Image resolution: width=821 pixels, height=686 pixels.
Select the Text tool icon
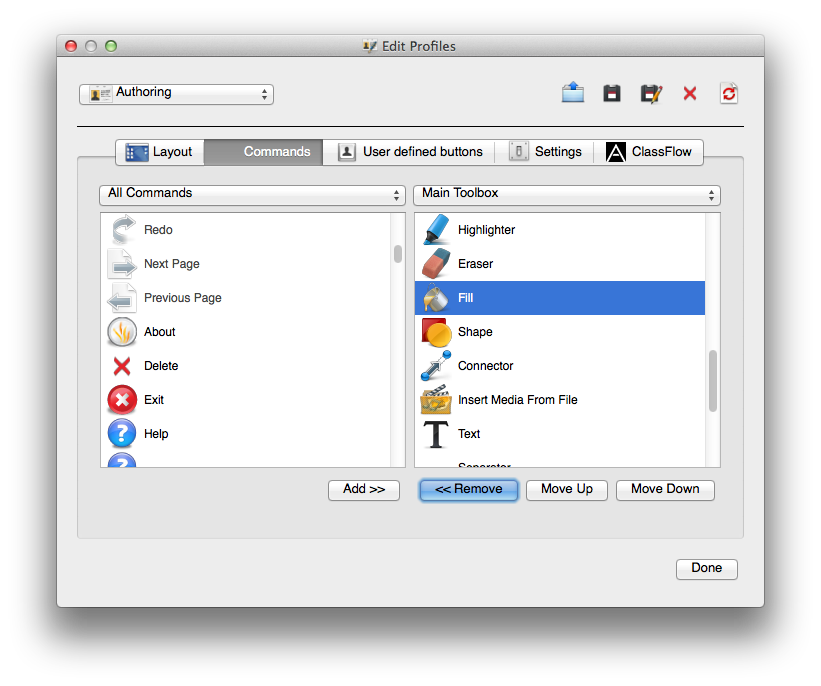437,434
